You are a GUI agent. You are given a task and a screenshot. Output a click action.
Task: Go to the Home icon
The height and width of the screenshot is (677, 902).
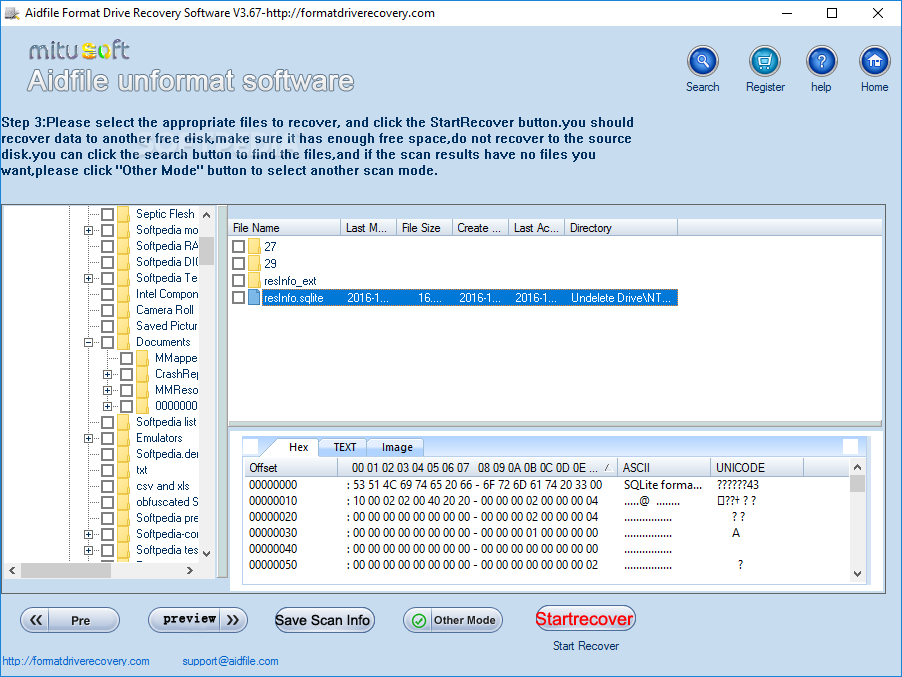click(x=874, y=61)
